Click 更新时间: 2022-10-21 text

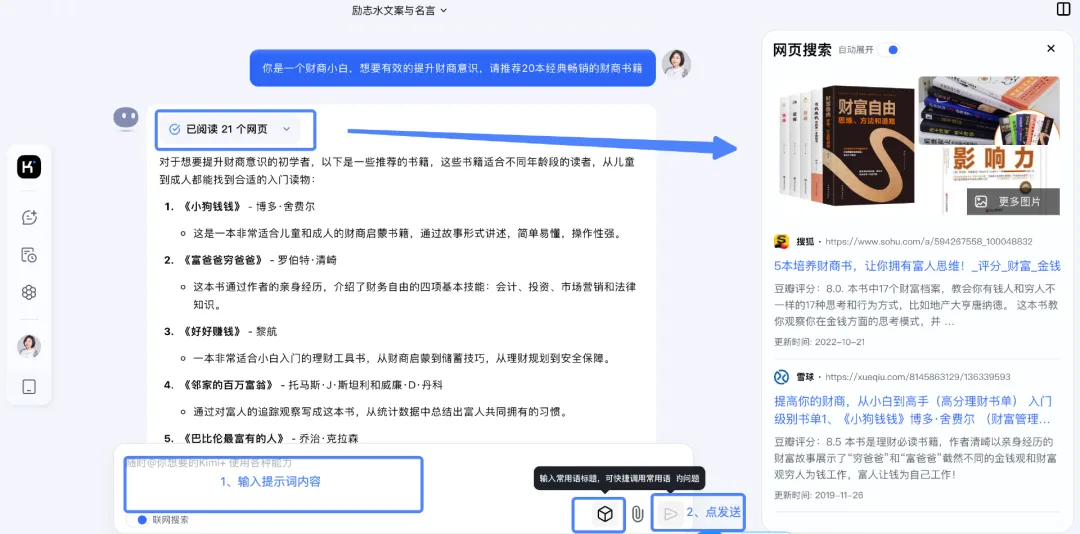[819, 342]
